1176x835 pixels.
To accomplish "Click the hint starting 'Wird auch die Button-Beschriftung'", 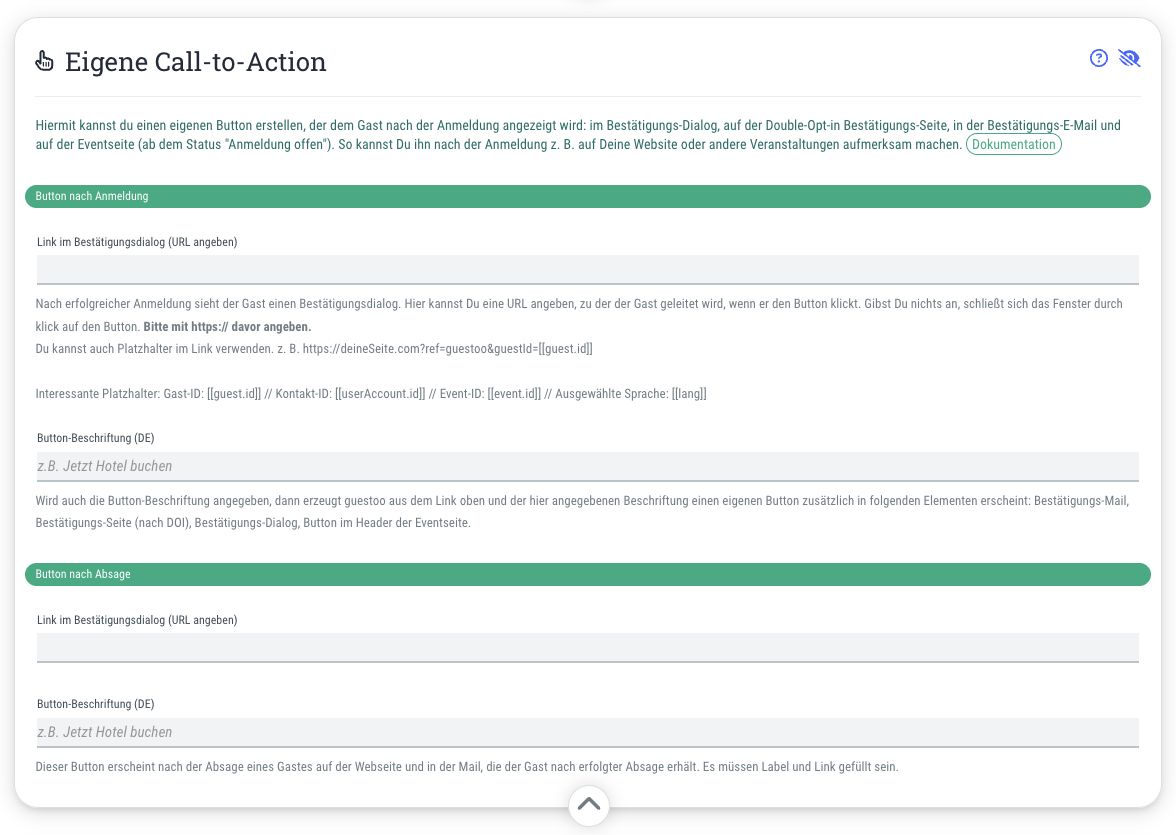I will click(582, 512).
